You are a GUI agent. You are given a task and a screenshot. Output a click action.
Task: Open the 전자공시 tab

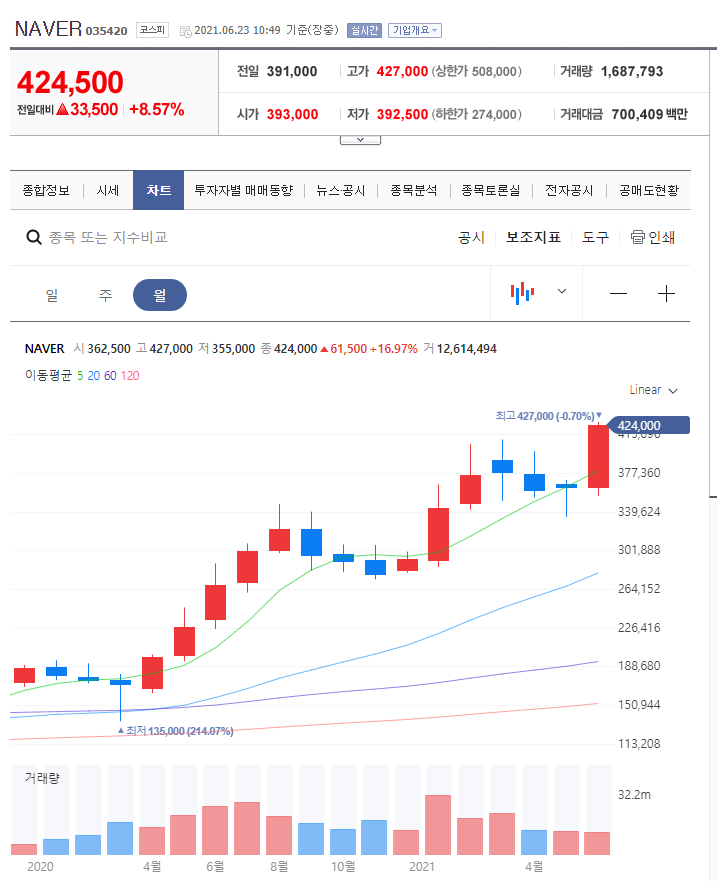click(x=569, y=190)
